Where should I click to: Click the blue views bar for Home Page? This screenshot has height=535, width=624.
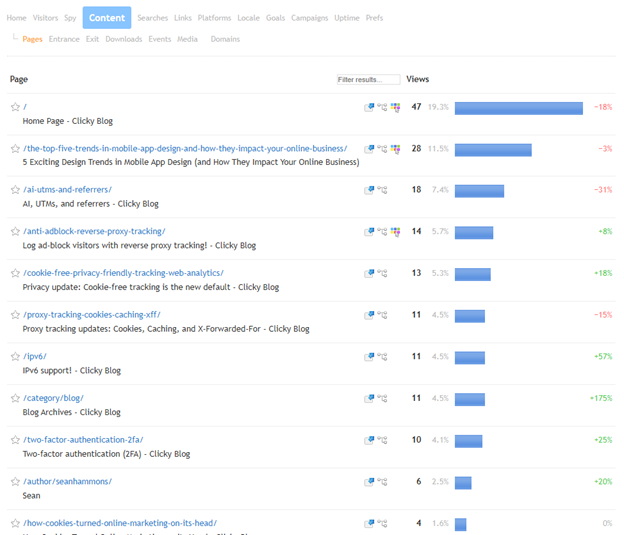(x=518, y=108)
